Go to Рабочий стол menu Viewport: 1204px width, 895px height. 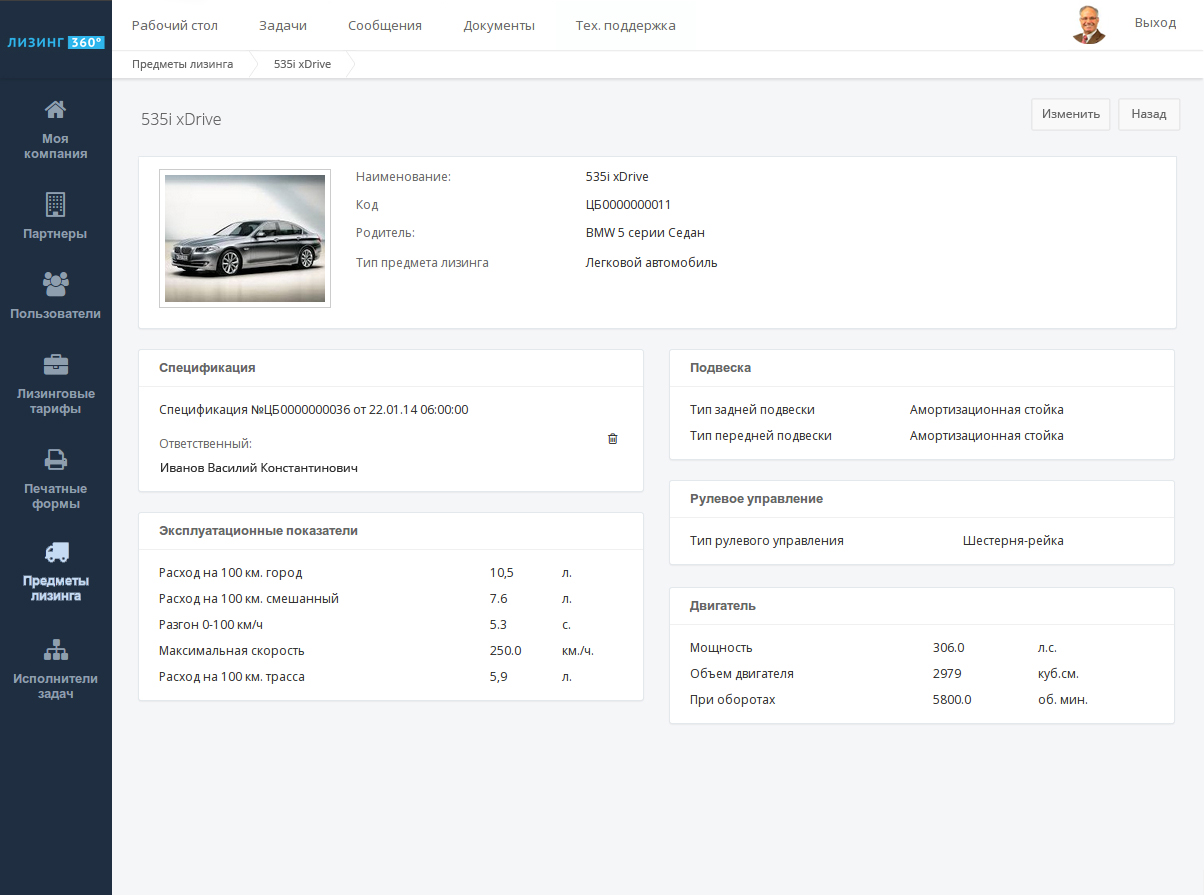175,25
